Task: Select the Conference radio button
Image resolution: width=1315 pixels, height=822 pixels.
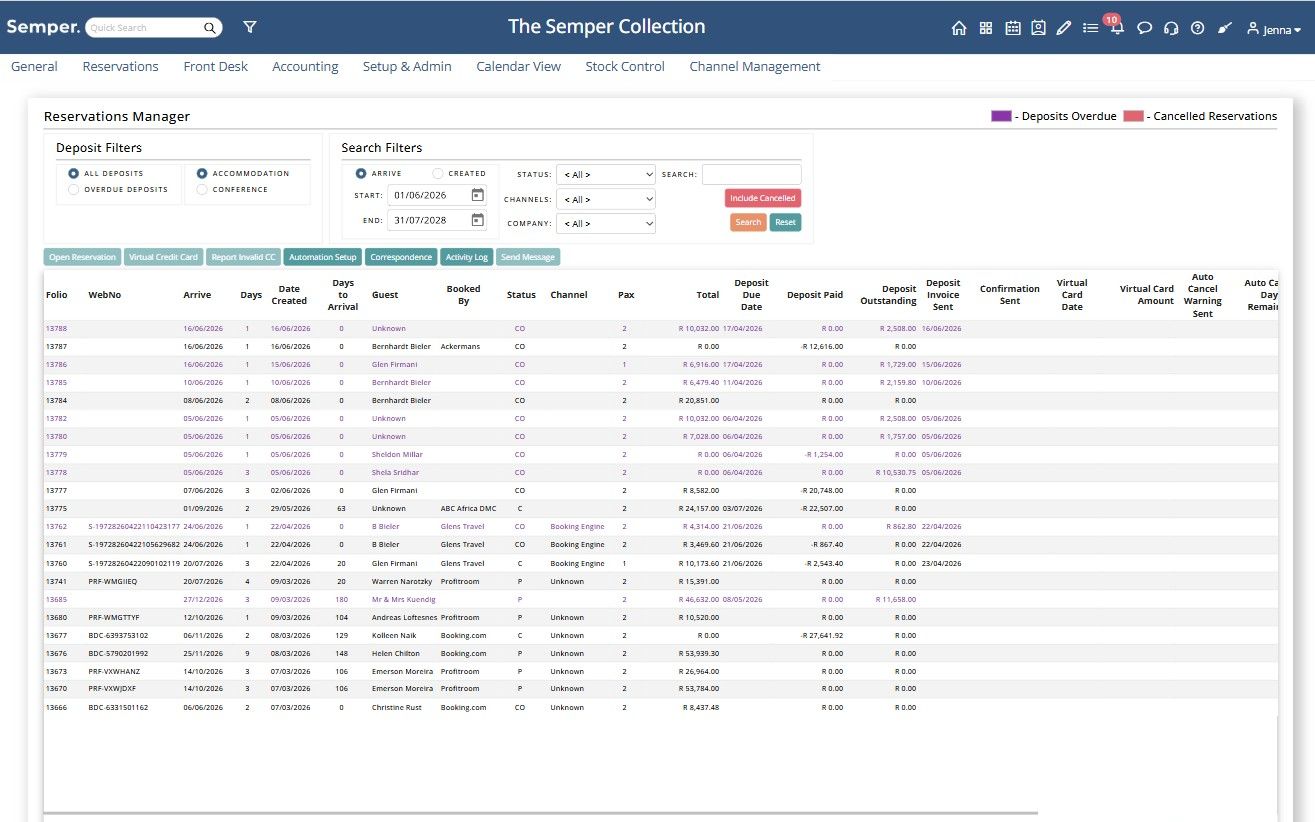Action: (202, 189)
